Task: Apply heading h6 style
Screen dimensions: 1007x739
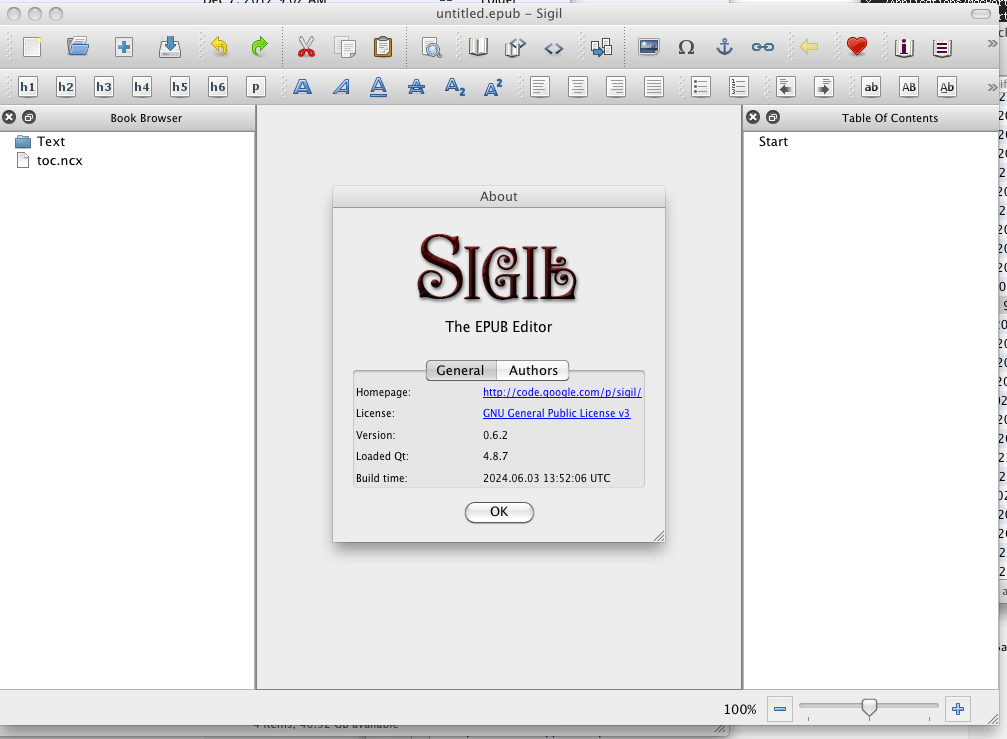Action: click(218, 87)
